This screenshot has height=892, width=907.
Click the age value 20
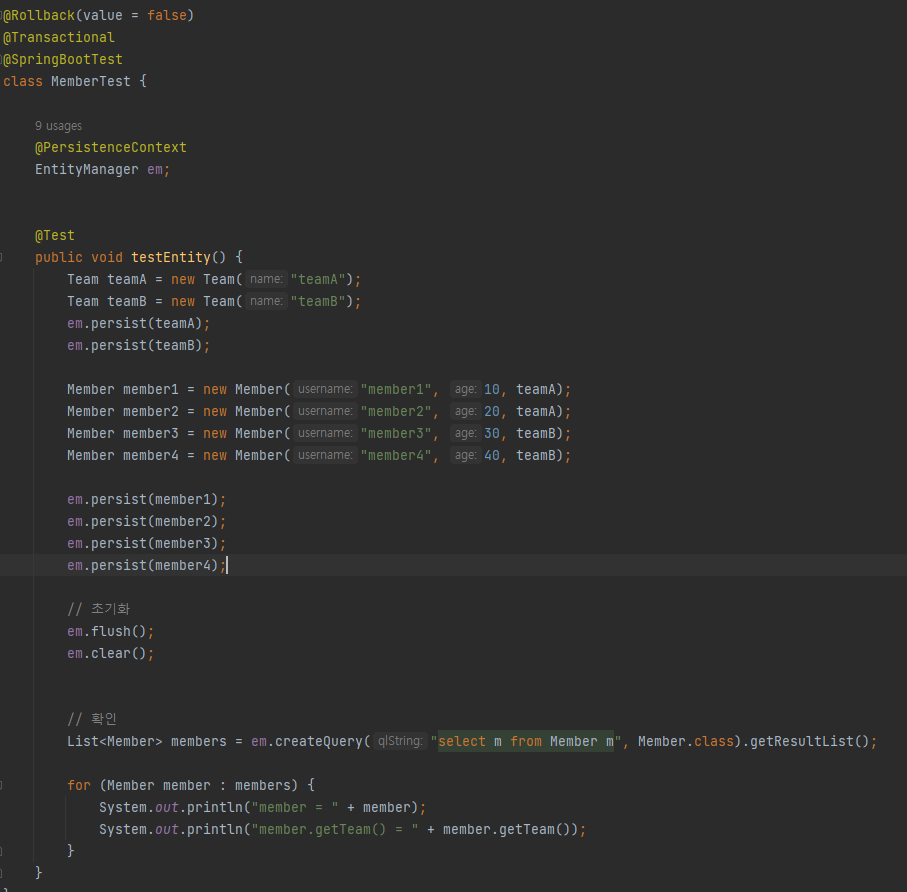pyautogui.click(x=492, y=411)
